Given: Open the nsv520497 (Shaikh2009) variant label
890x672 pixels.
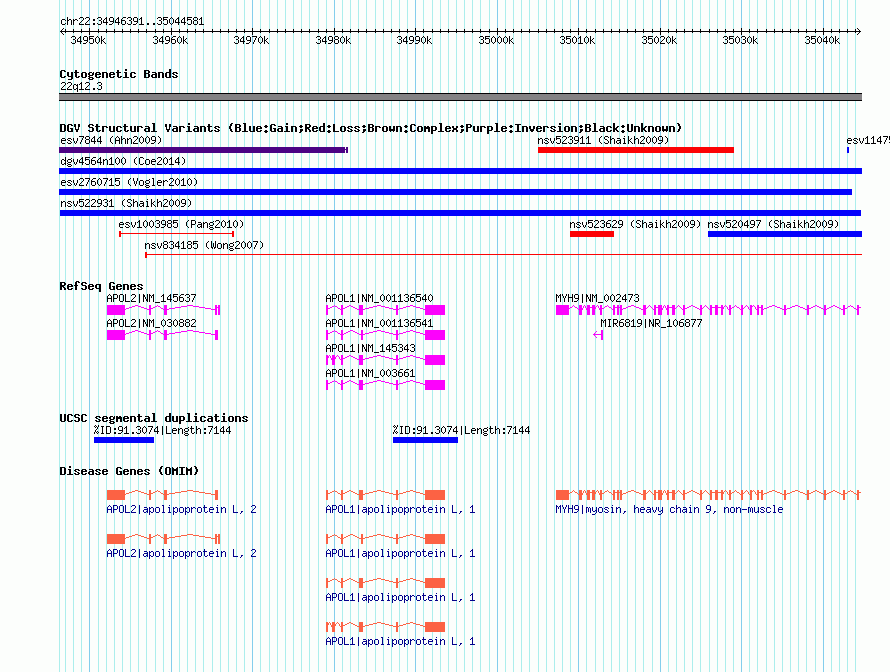Looking at the screenshot, I should click(773, 224).
